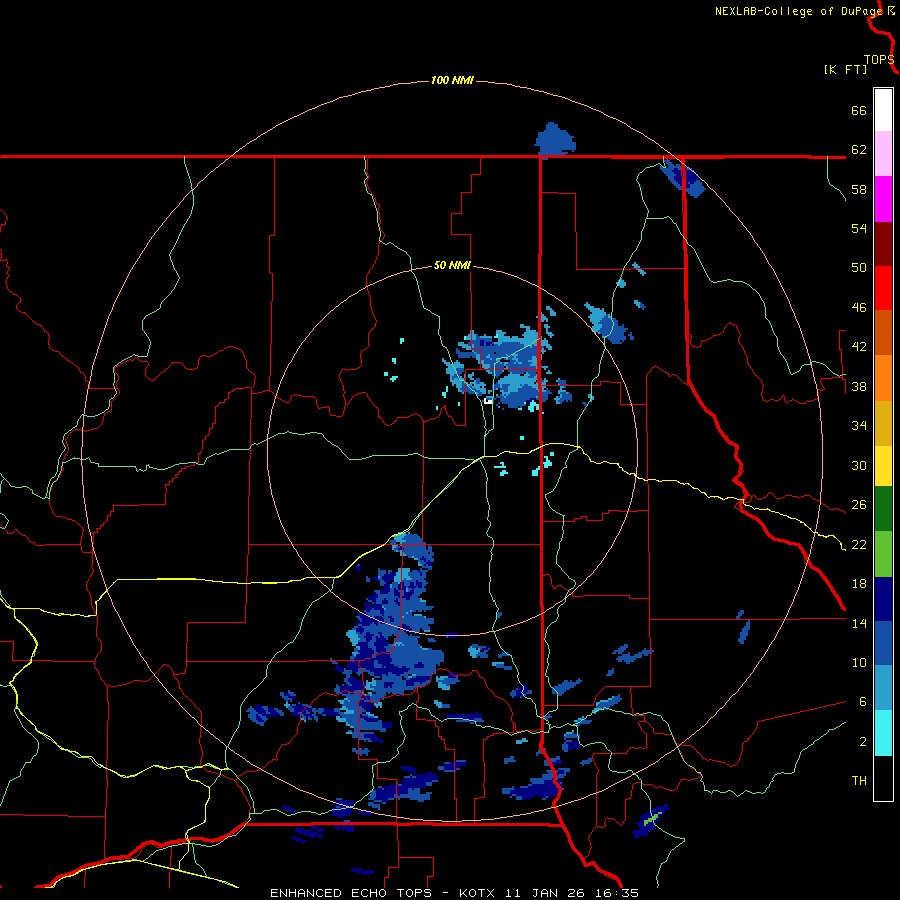Viewport: 900px width, 900px height.
Task: Click the 'KOTX' station identifier
Action: (x=478, y=893)
